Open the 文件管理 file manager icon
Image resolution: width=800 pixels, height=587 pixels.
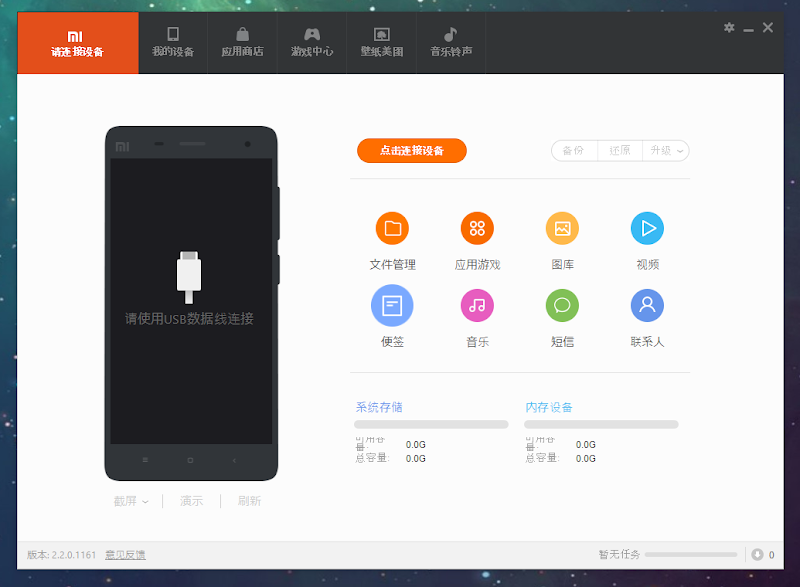[392, 228]
